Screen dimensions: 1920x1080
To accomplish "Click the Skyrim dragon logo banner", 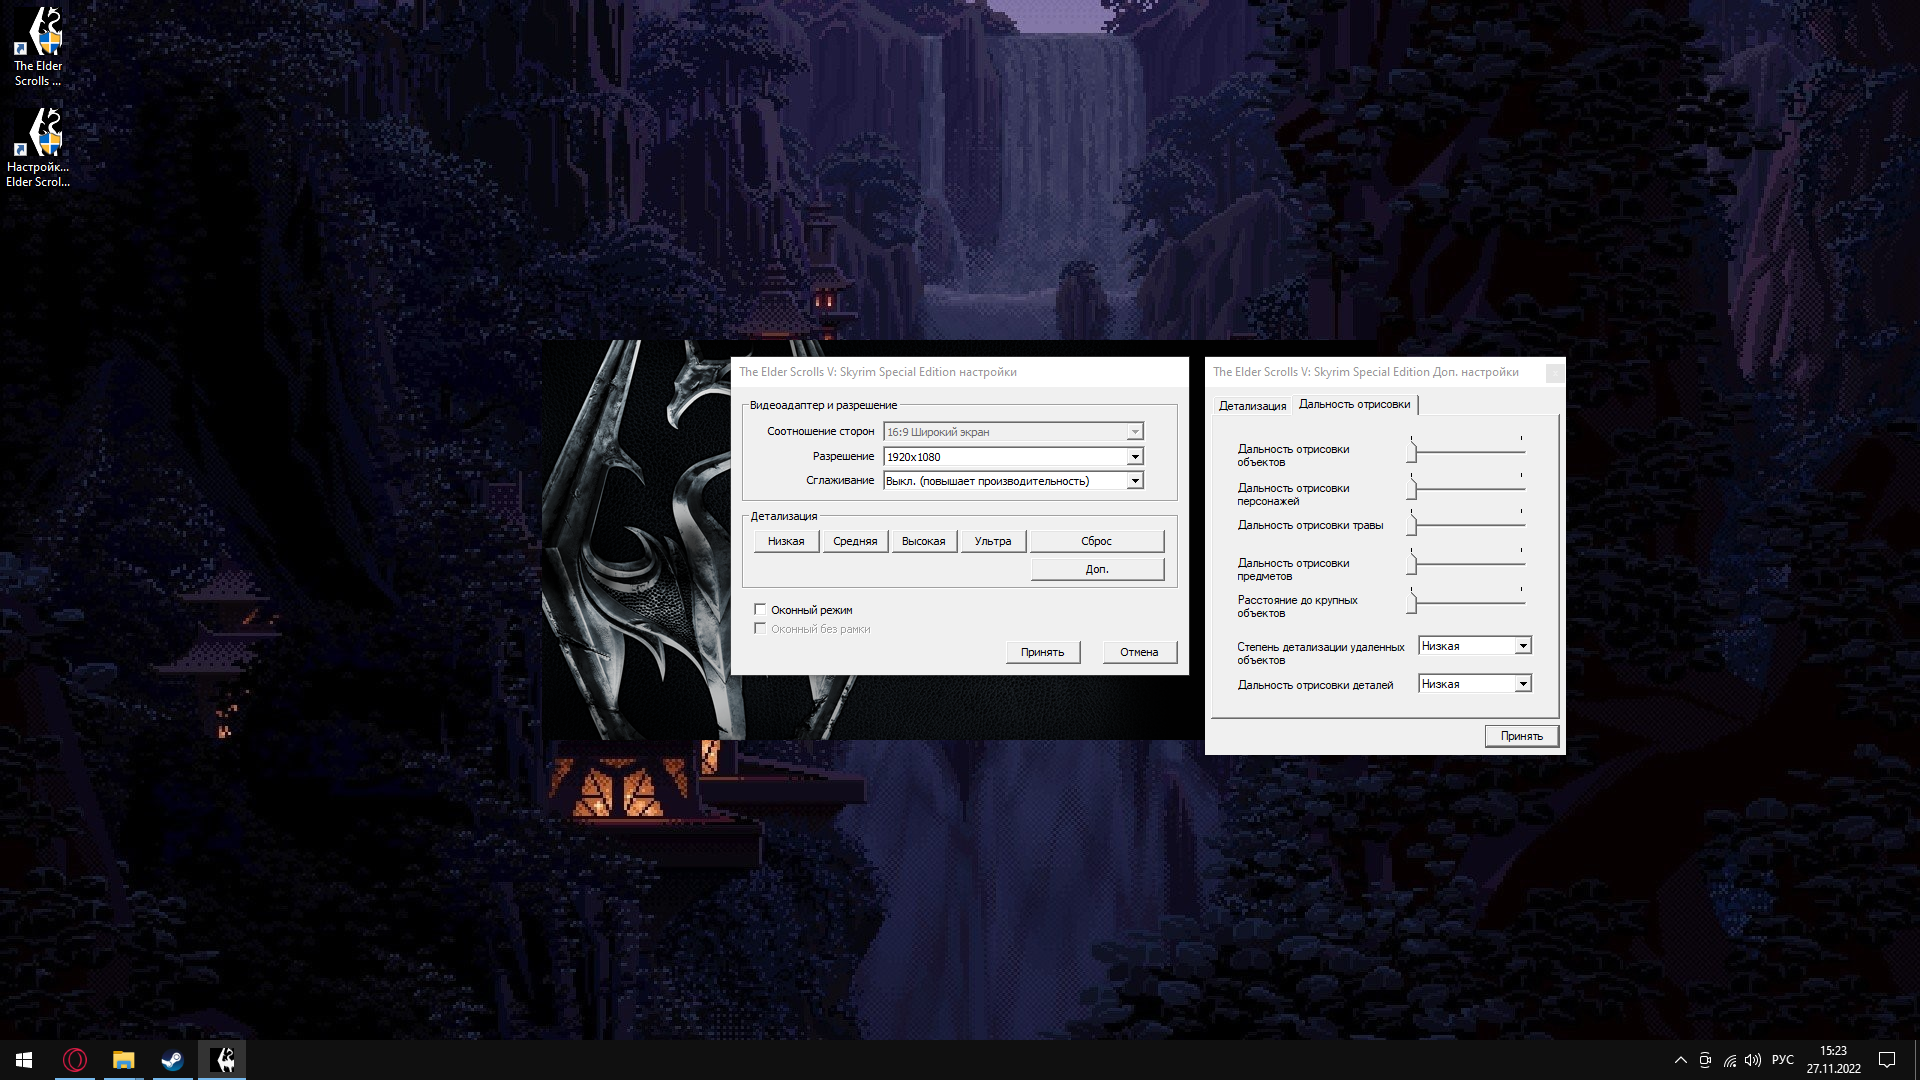I will [x=637, y=540].
